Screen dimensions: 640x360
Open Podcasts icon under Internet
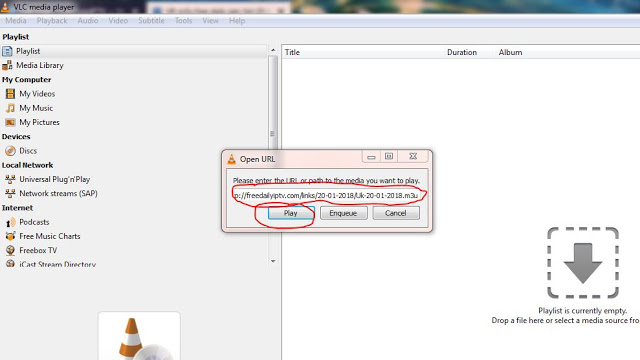click(10, 222)
